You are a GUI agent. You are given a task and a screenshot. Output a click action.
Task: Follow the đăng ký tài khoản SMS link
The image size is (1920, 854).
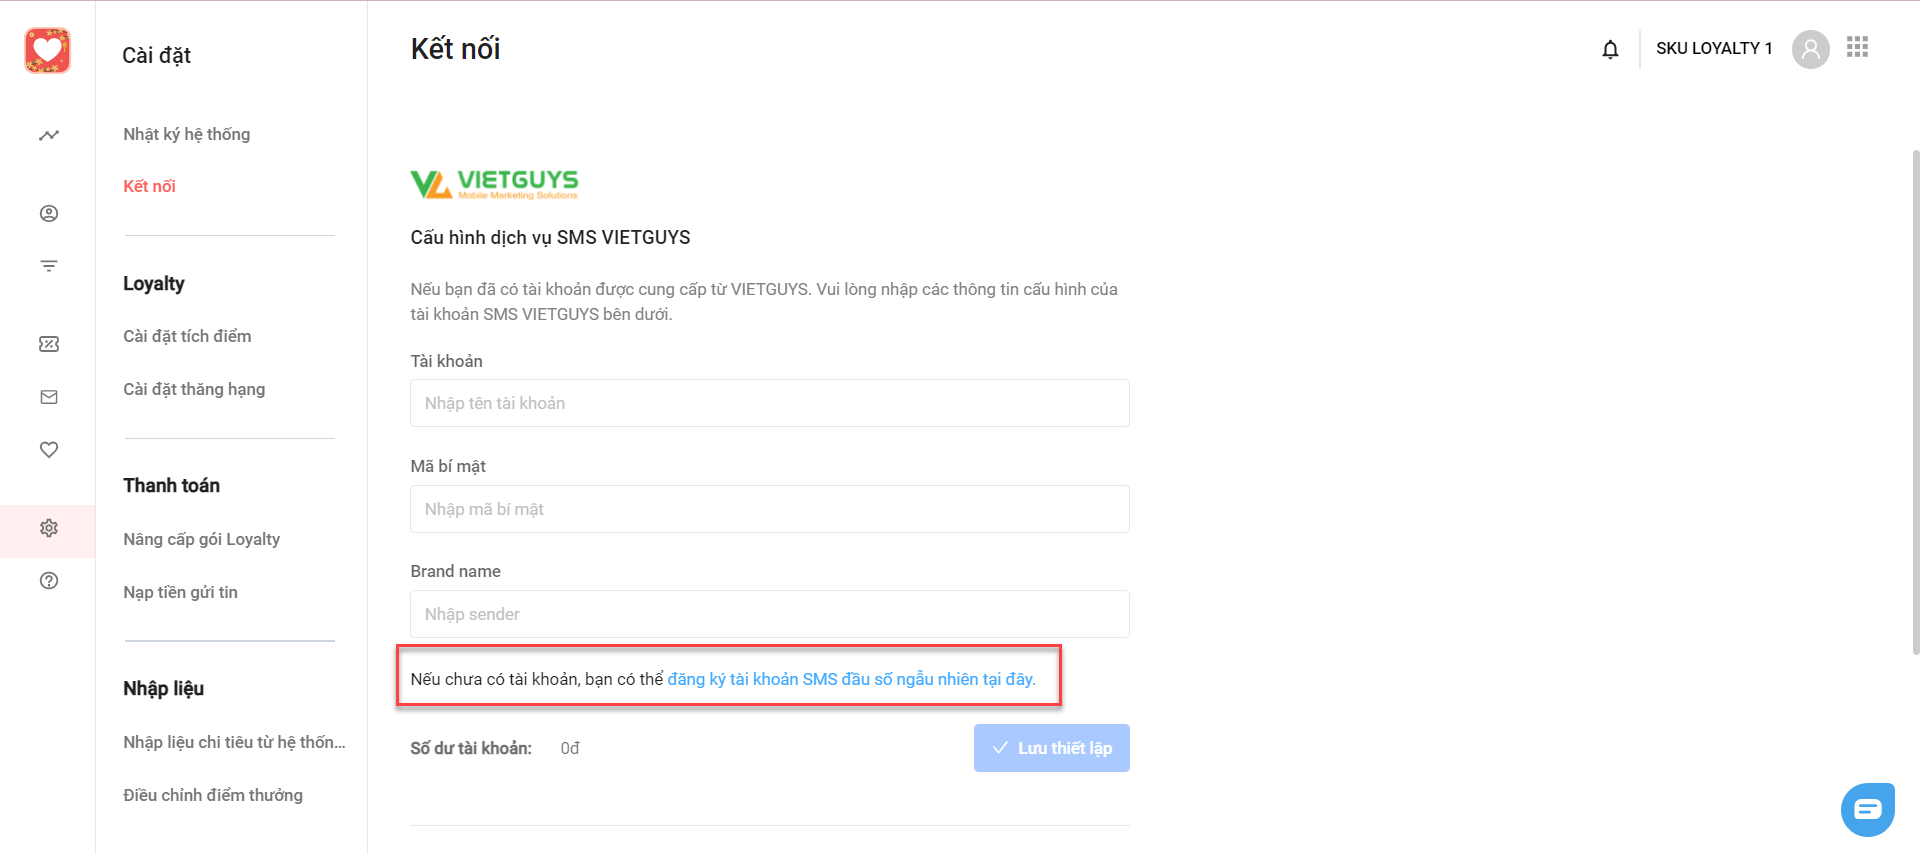pyautogui.click(x=851, y=679)
